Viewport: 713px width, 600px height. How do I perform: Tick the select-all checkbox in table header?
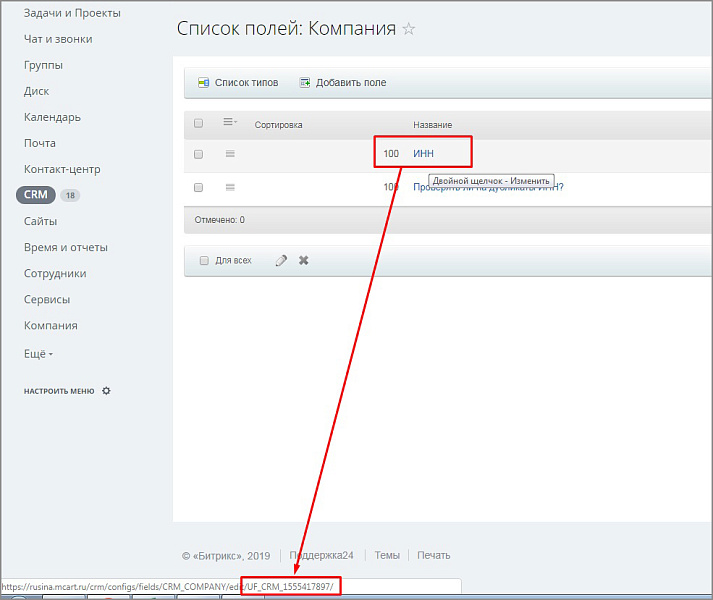pyautogui.click(x=198, y=124)
